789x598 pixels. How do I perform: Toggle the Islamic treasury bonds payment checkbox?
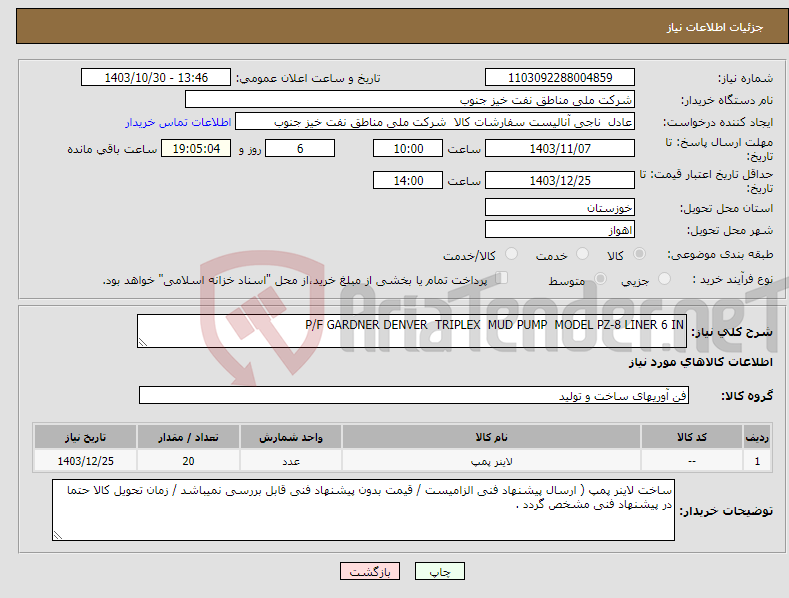(x=502, y=278)
